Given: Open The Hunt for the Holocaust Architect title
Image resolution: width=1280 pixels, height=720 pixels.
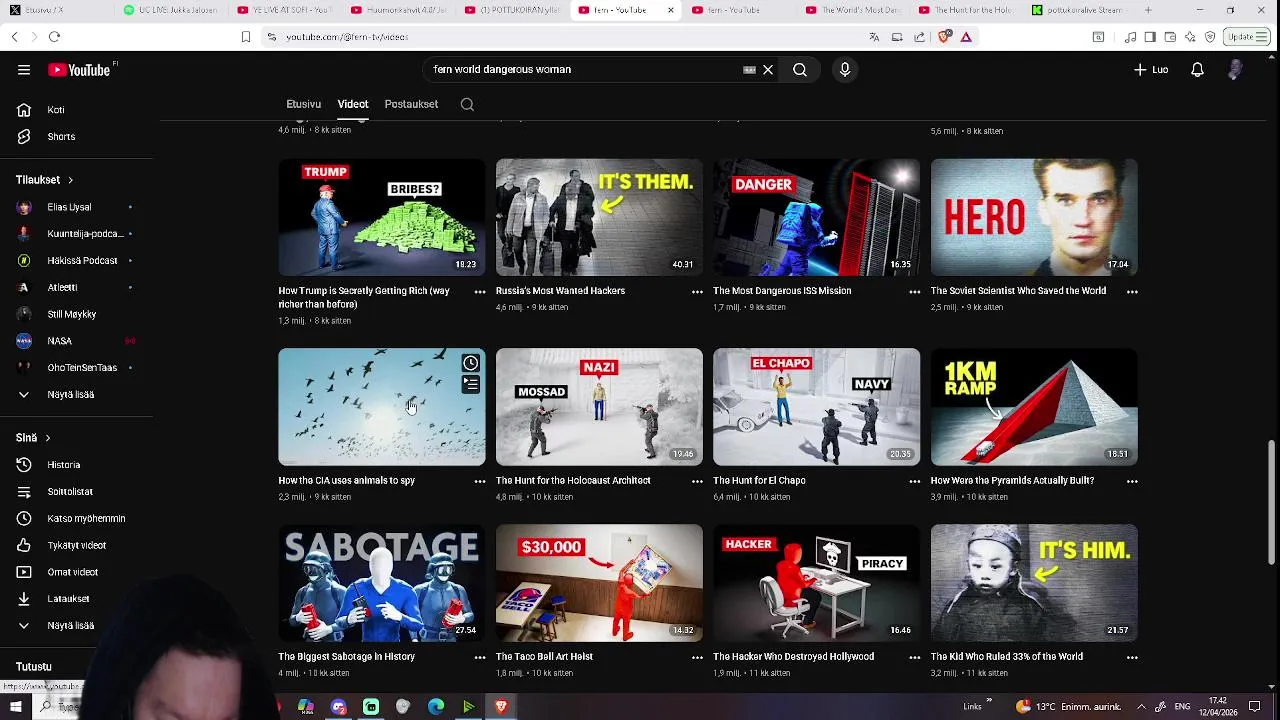Looking at the screenshot, I should pos(573,481).
